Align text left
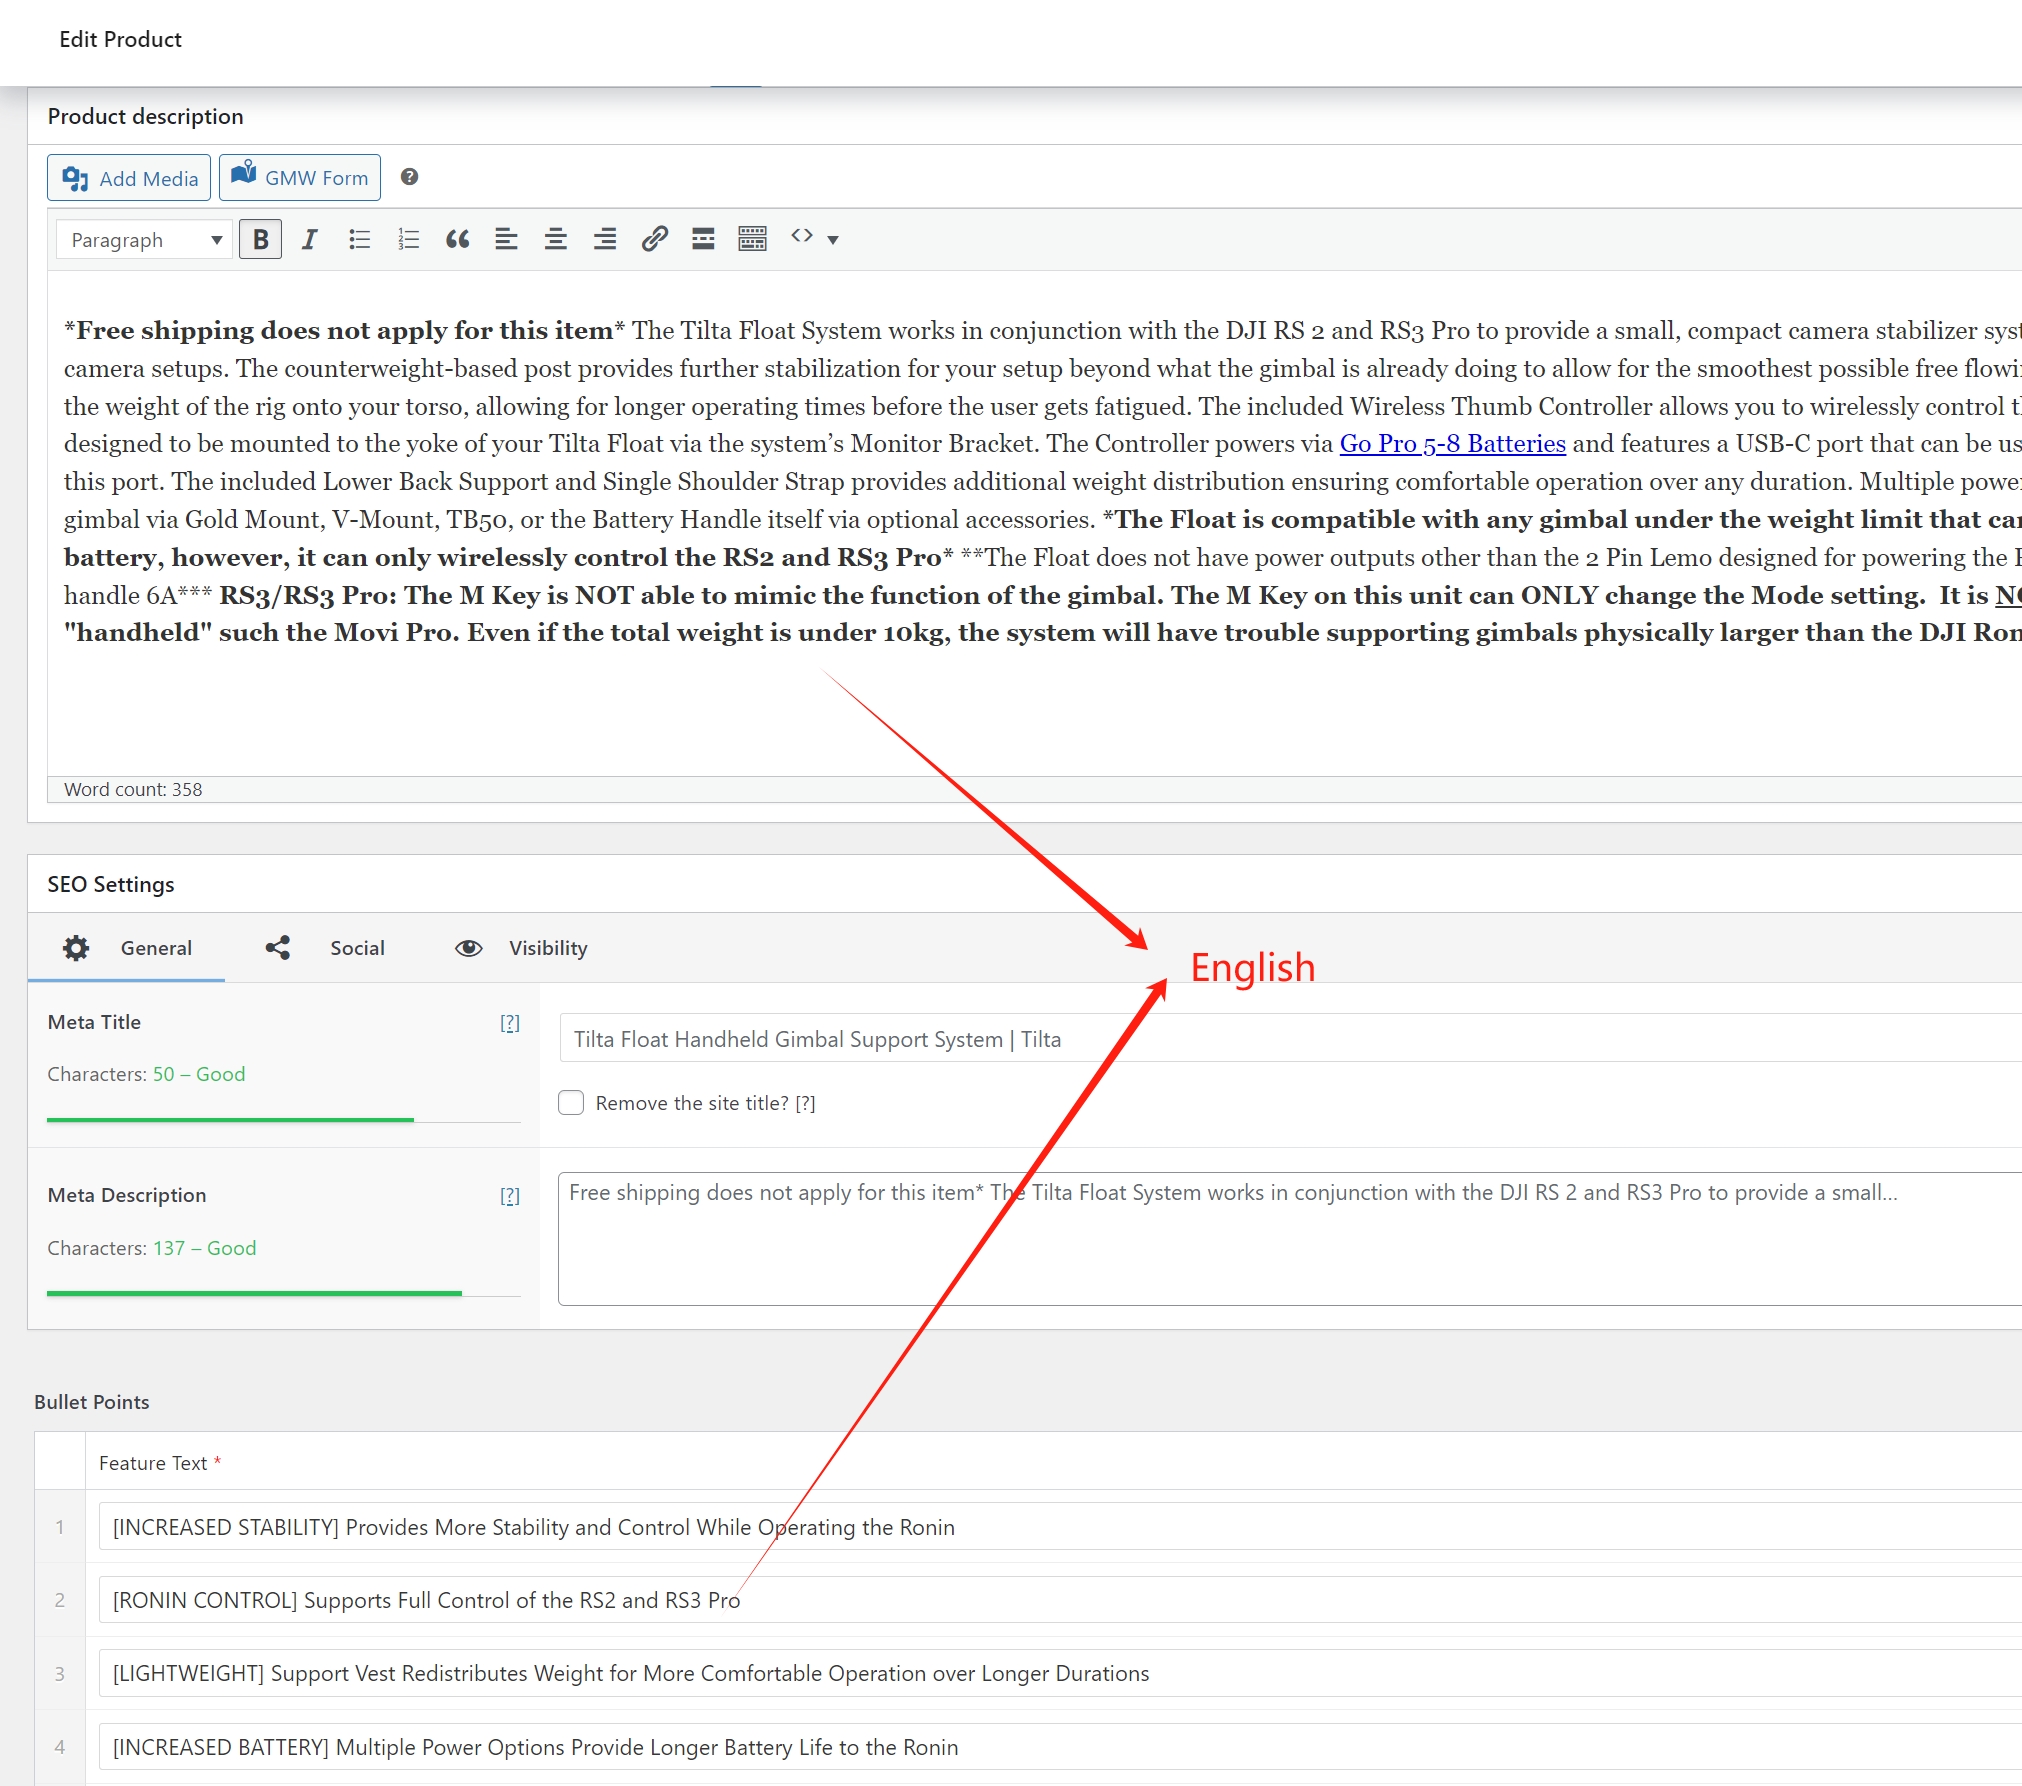Image resolution: width=2022 pixels, height=1786 pixels. [x=506, y=239]
